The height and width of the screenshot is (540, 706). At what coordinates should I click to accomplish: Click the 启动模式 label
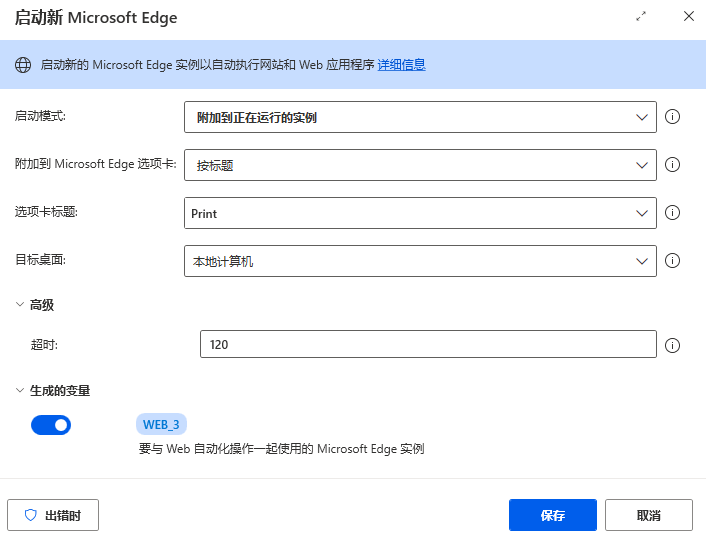click(x=40, y=116)
